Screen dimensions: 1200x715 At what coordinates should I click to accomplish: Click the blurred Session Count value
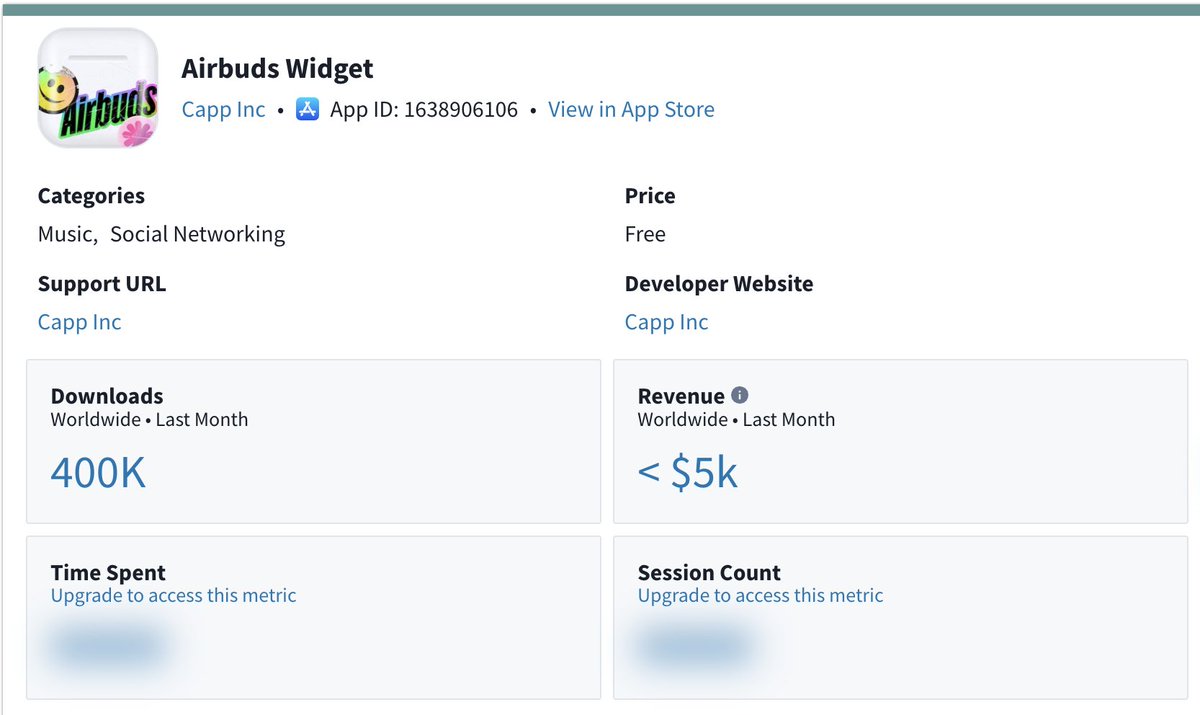[694, 646]
